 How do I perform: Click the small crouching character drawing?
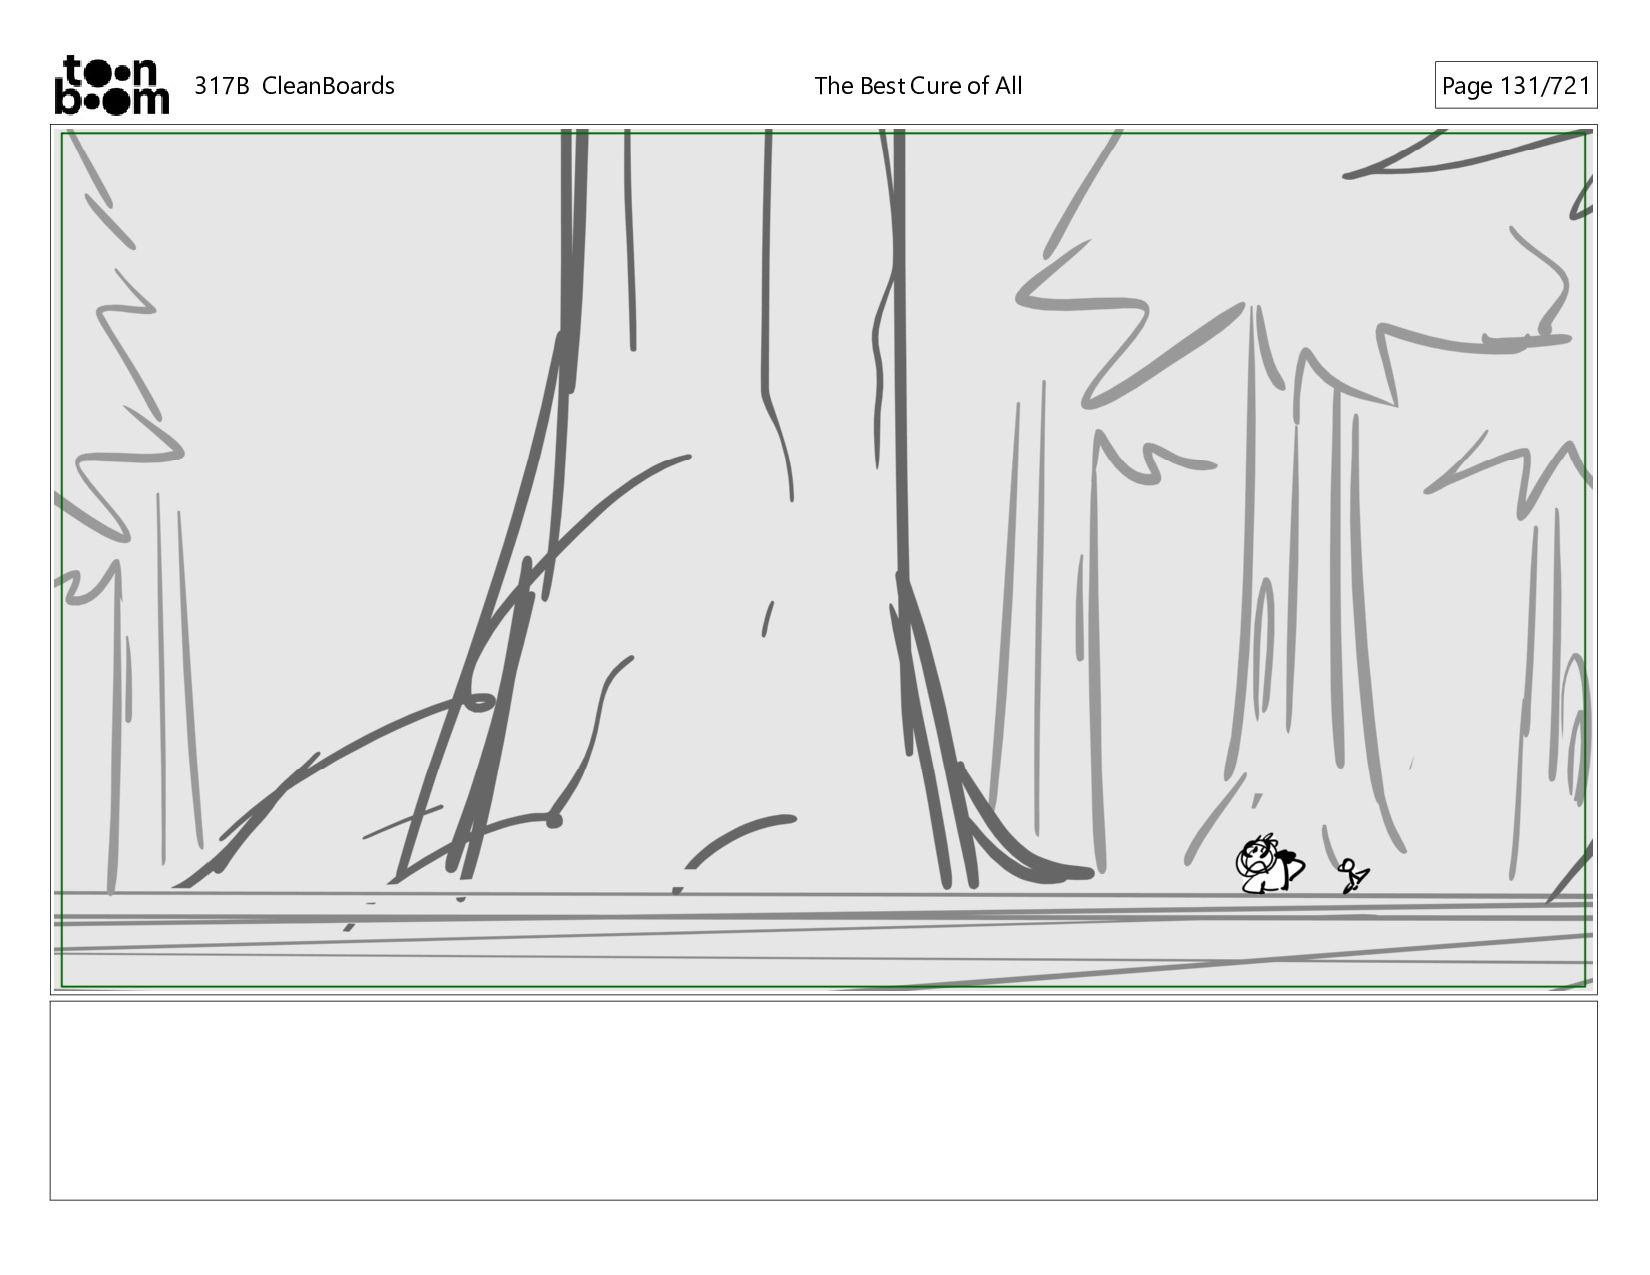[x=1270, y=863]
